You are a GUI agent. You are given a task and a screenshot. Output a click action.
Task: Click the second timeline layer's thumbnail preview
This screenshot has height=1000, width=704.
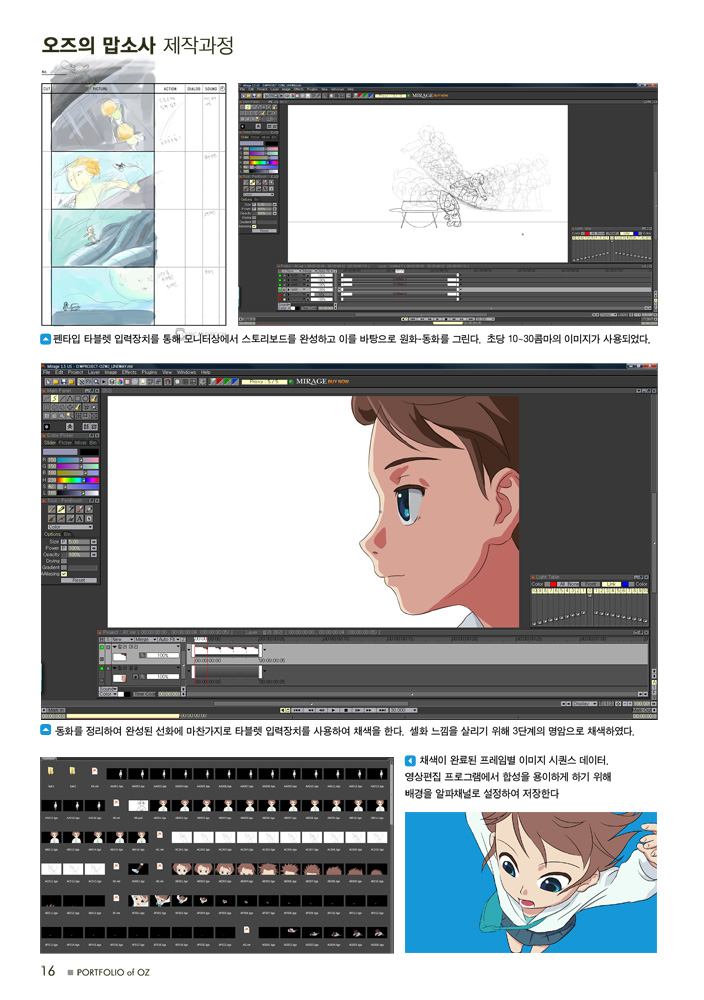[x=120, y=678]
